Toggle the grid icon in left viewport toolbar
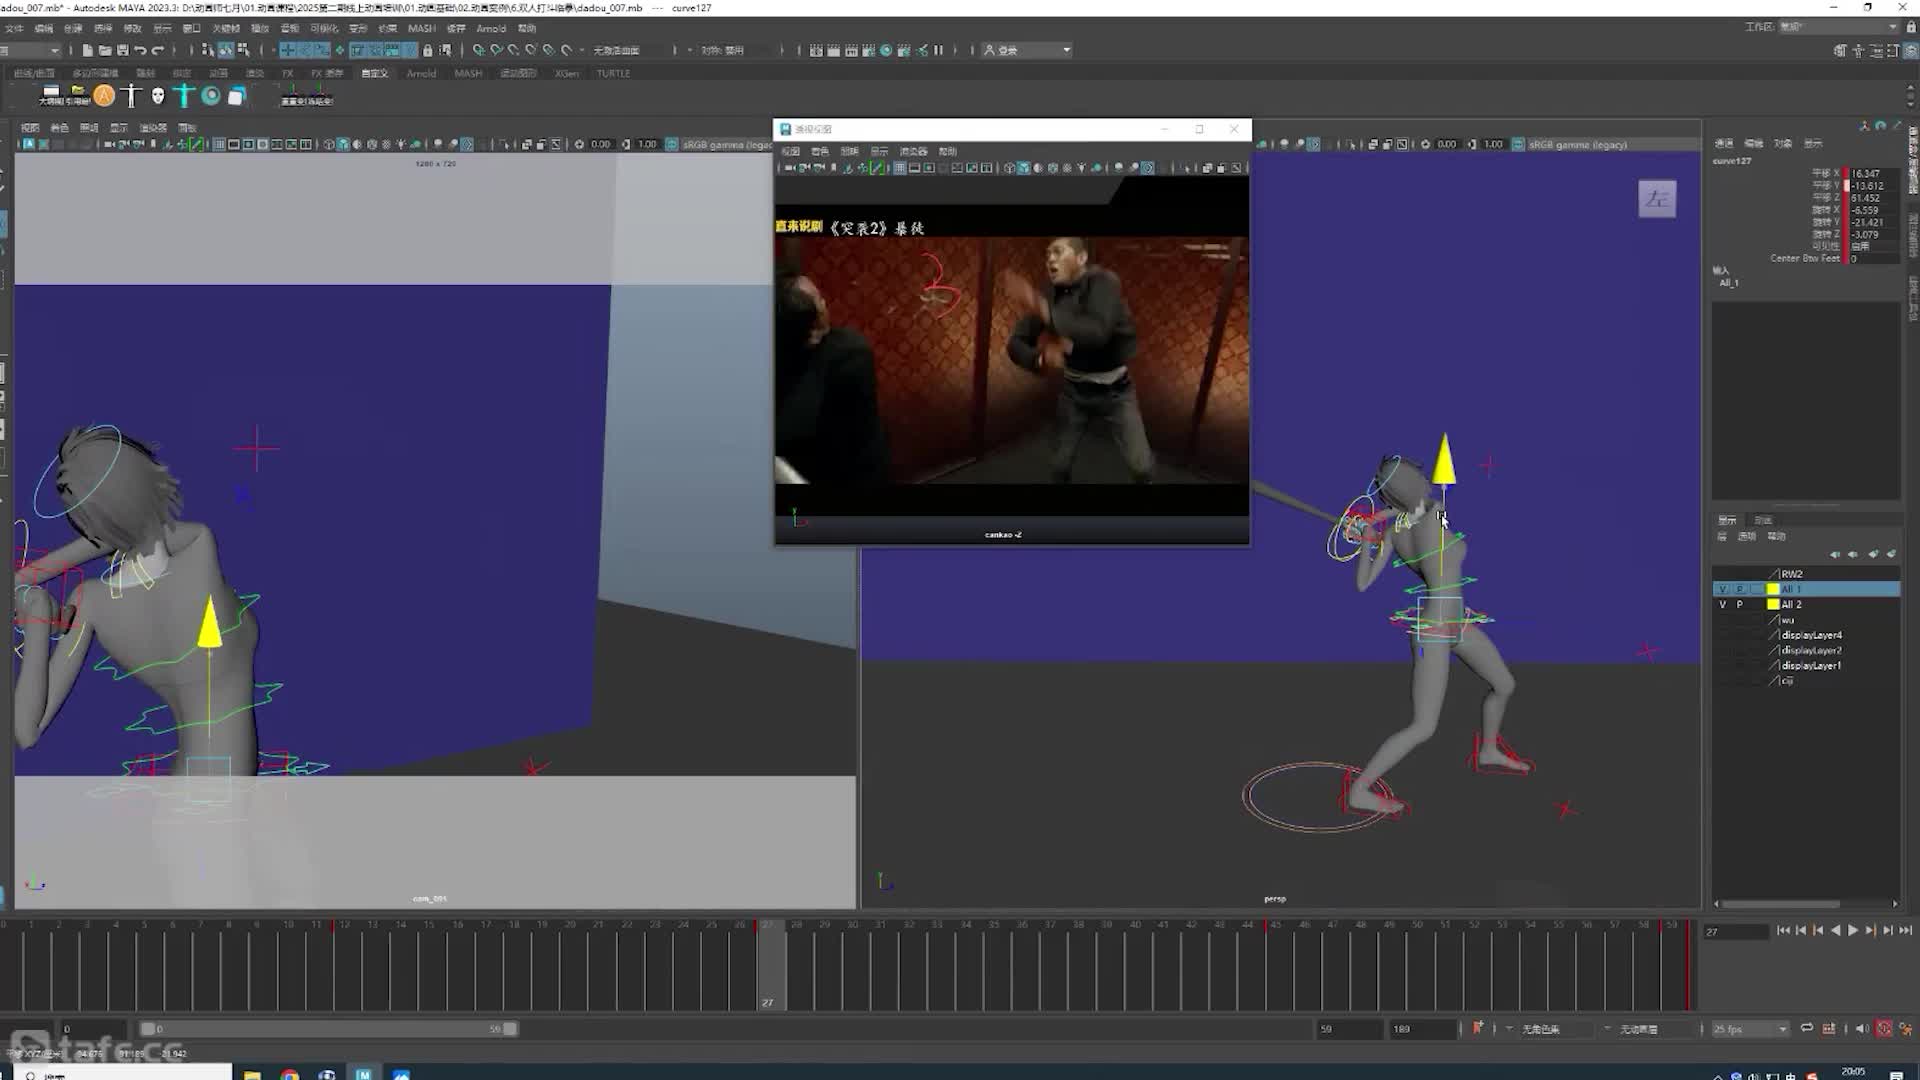 (219, 144)
